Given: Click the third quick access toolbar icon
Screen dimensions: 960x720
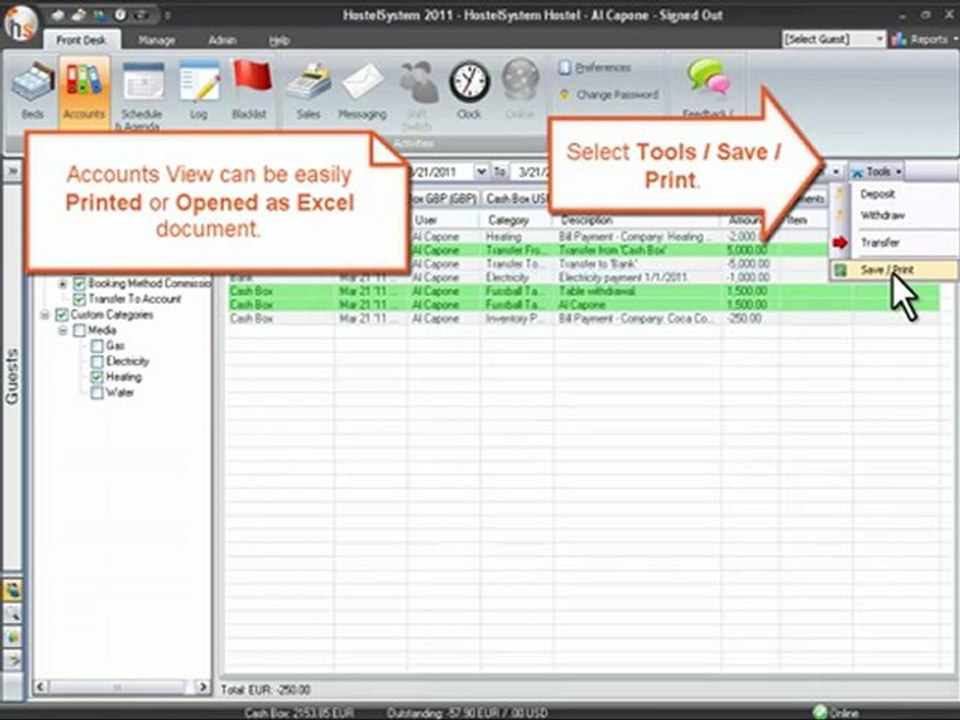Looking at the screenshot, I should [x=99, y=15].
